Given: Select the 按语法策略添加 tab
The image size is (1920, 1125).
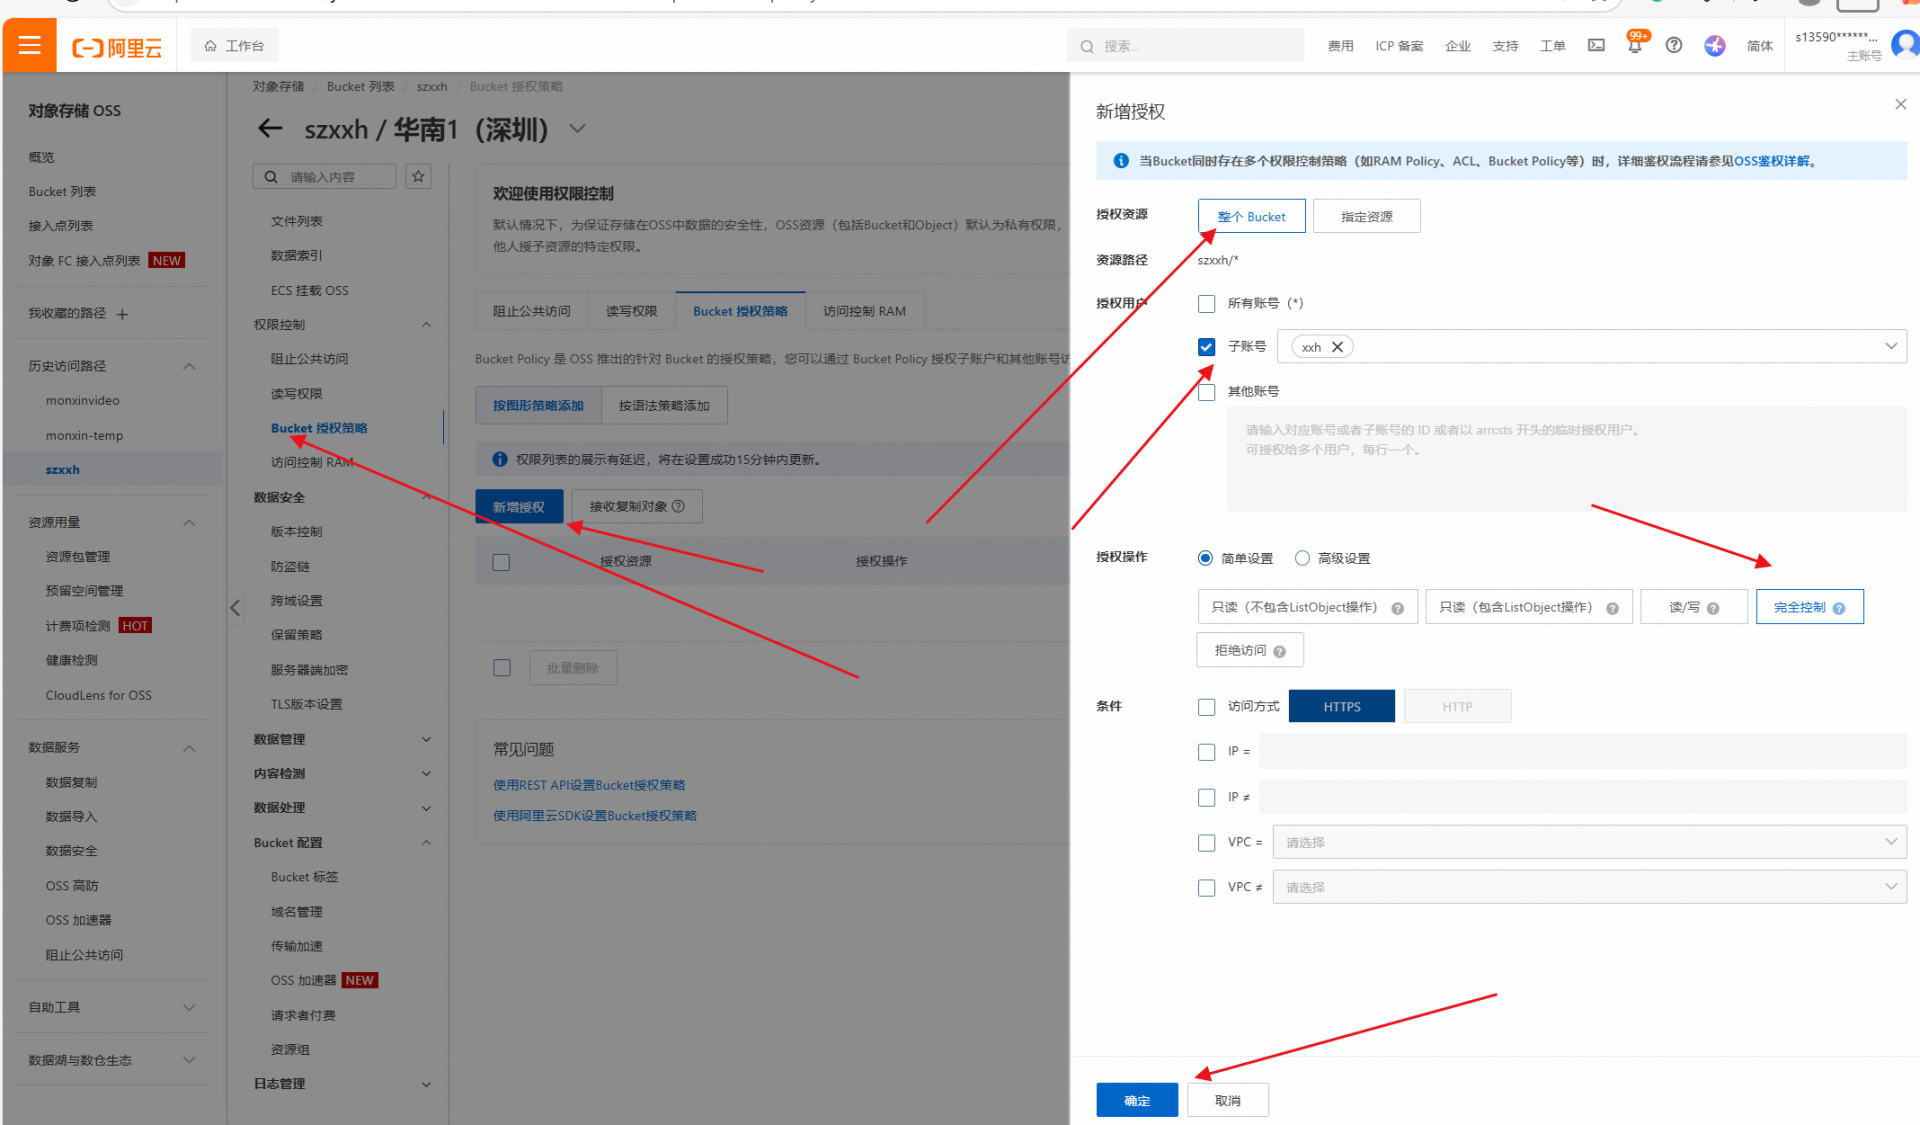Looking at the screenshot, I should pyautogui.click(x=664, y=405).
